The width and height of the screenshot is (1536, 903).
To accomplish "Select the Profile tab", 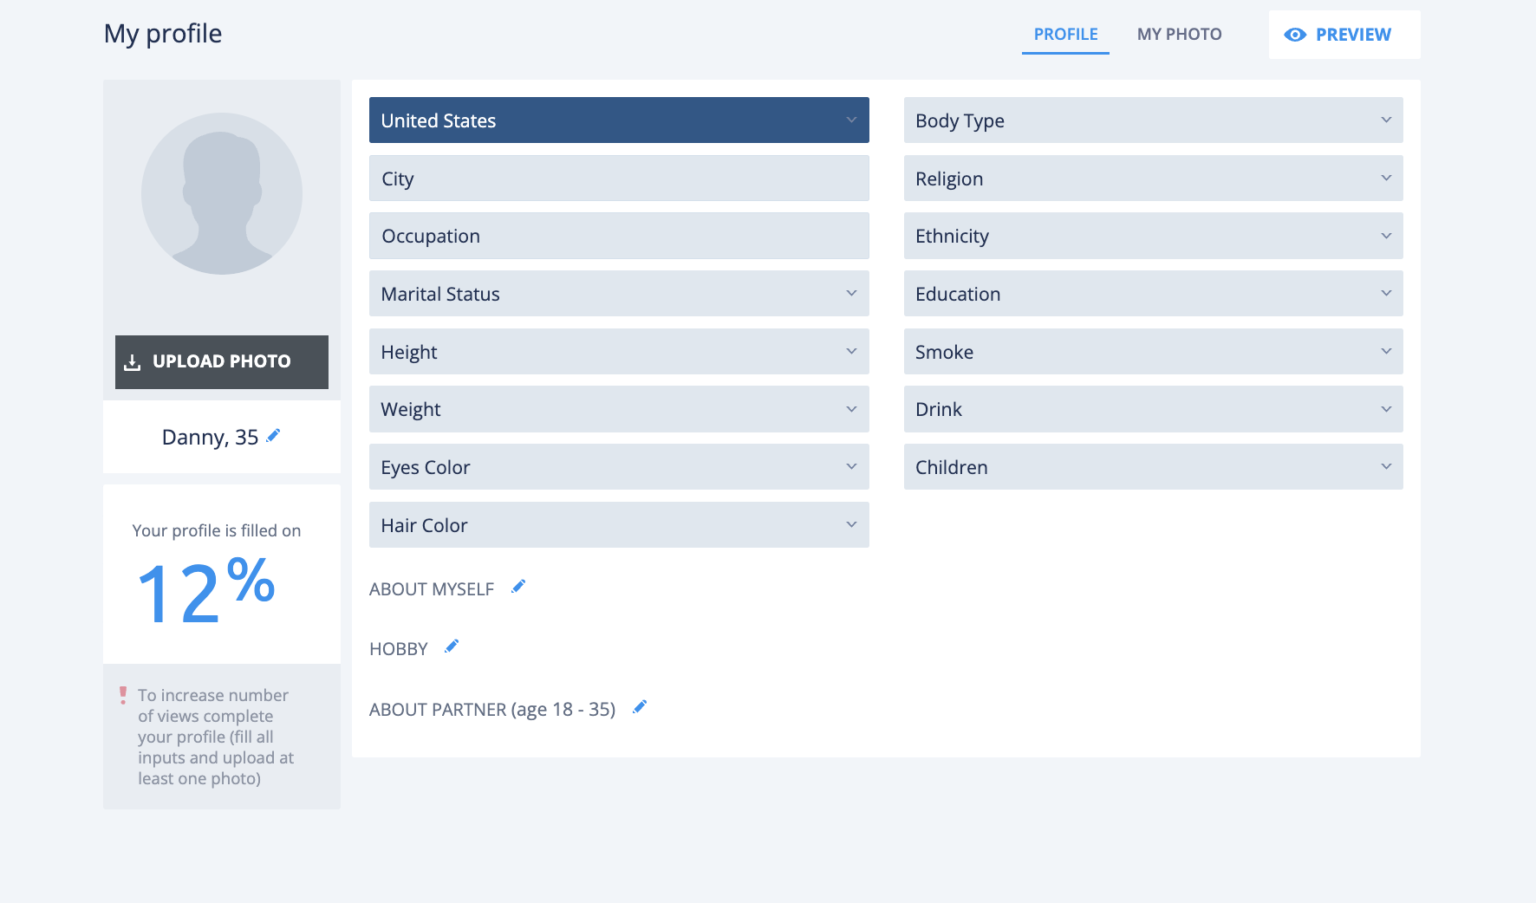I will (1065, 34).
